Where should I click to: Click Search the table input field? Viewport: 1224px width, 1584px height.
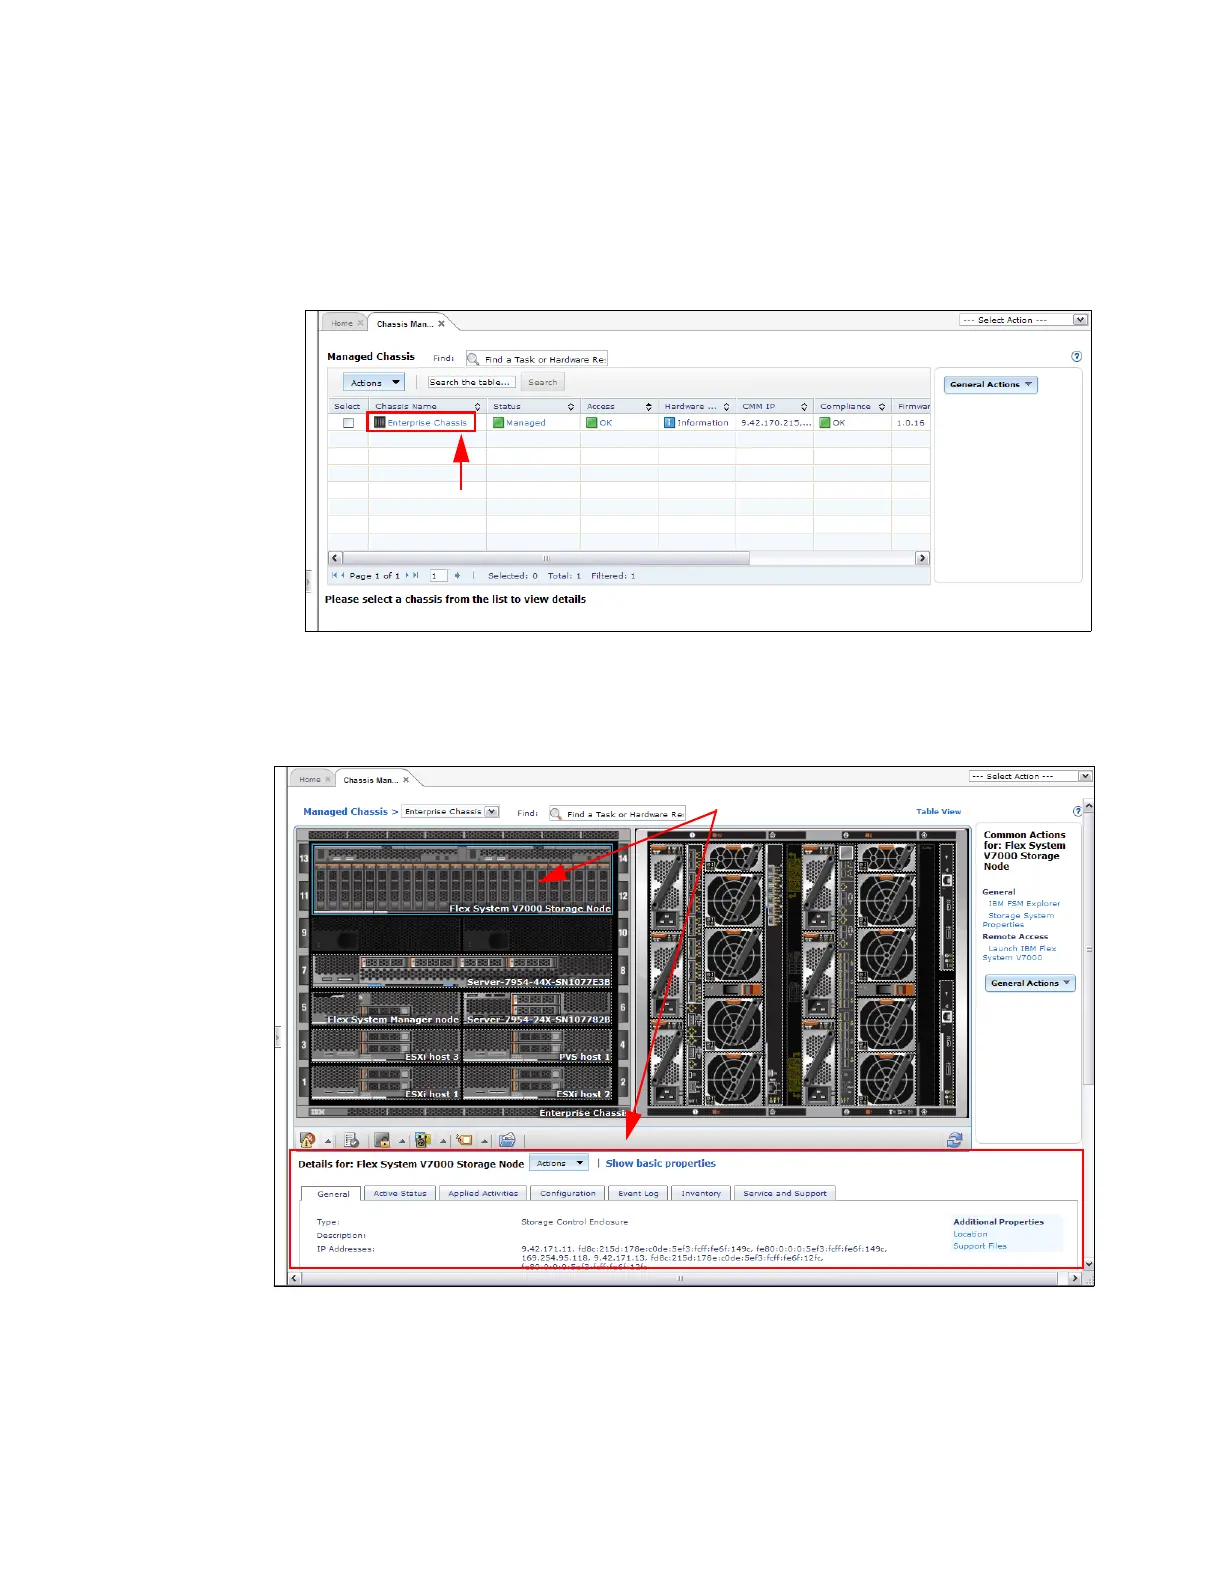click(x=471, y=382)
